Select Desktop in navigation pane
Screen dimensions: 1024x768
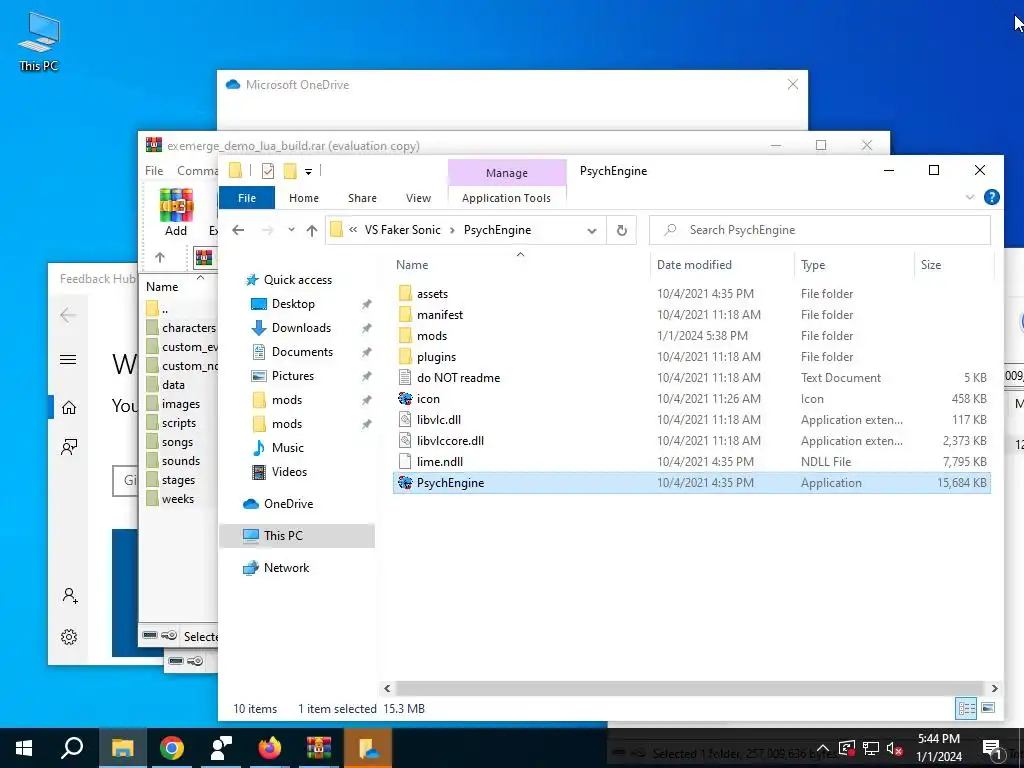tap(293, 304)
